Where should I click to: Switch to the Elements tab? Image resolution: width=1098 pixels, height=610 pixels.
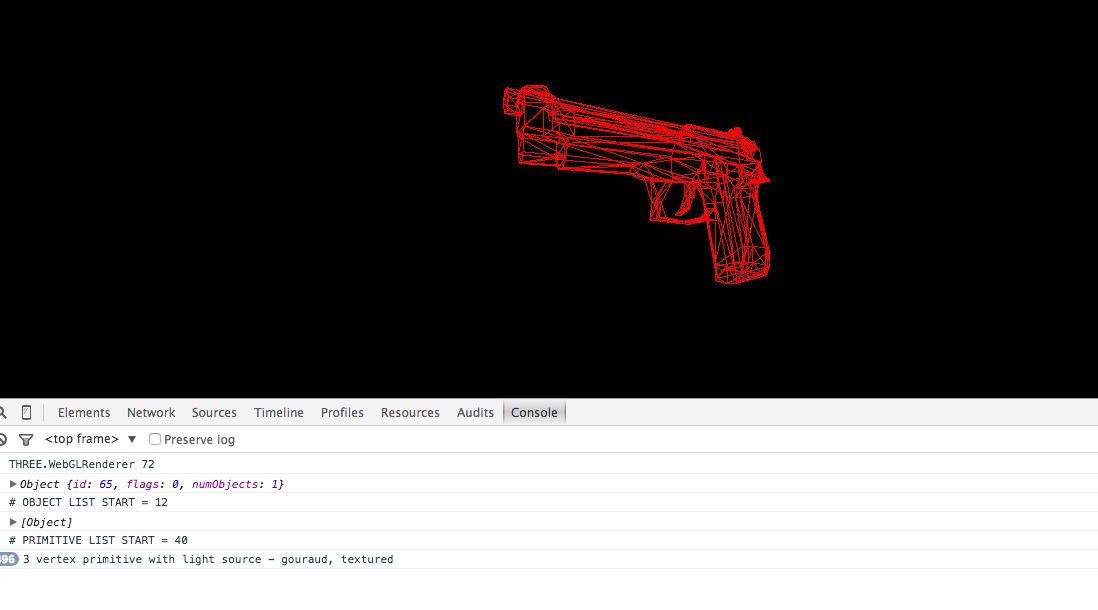[84, 413]
